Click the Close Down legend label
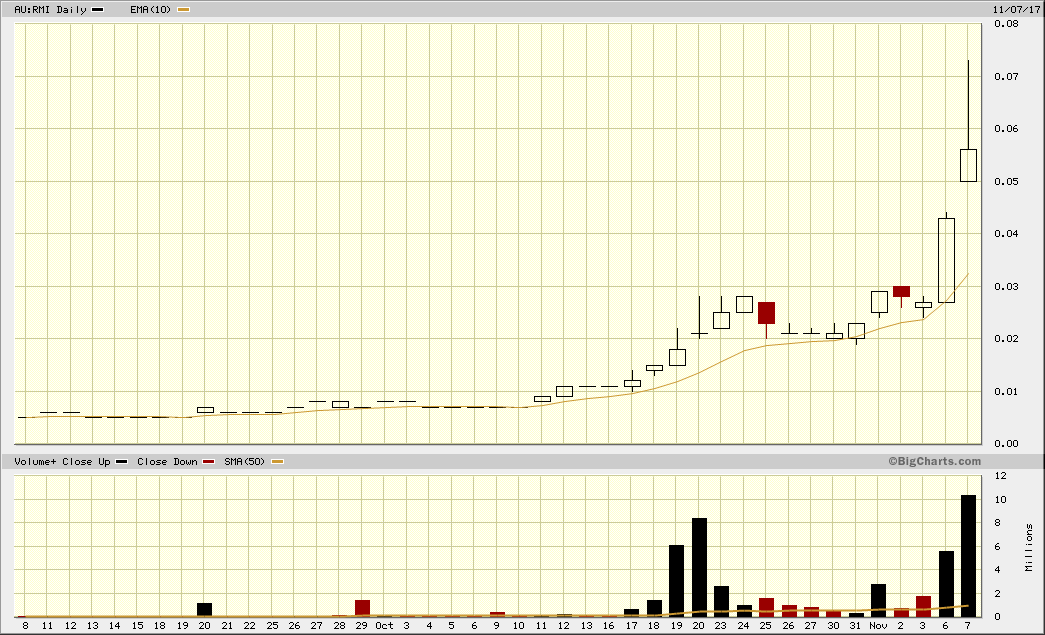Screen dimensions: 1045x635 167,462
